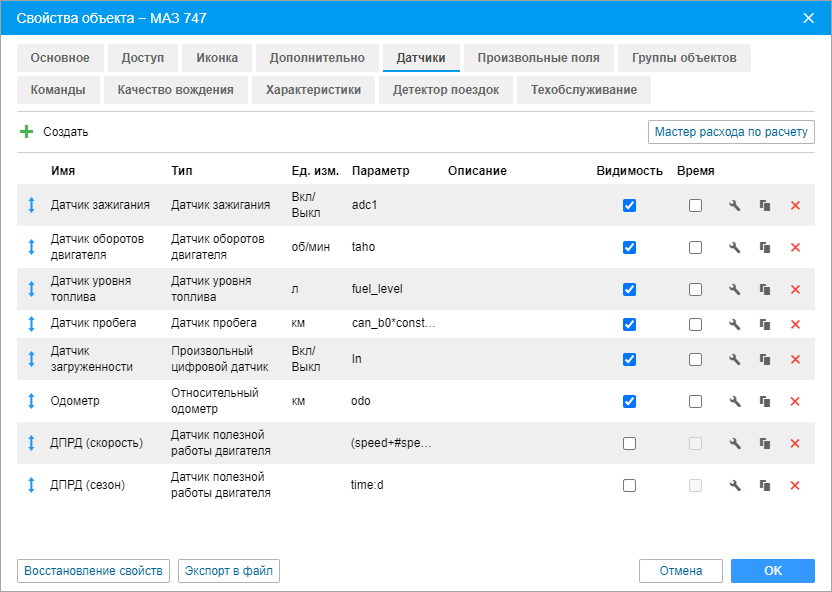The height and width of the screenshot is (592, 832).
Task: Click reorder arrow for Датчик пробега row
Action: click(x=31, y=324)
